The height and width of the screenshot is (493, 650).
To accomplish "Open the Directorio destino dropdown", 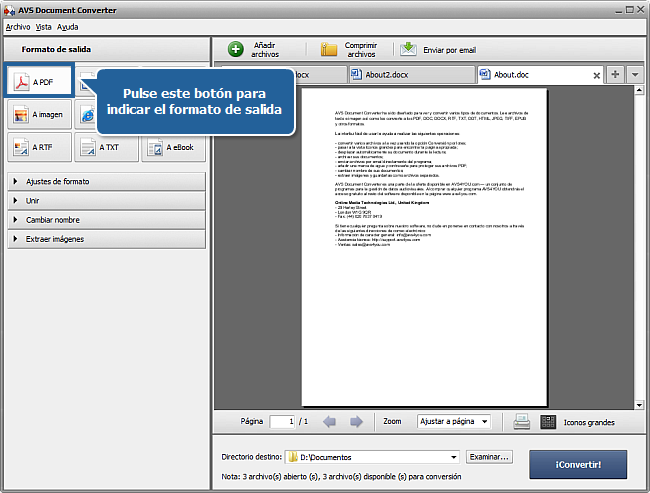I will pyautogui.click(x=372, y=457).
